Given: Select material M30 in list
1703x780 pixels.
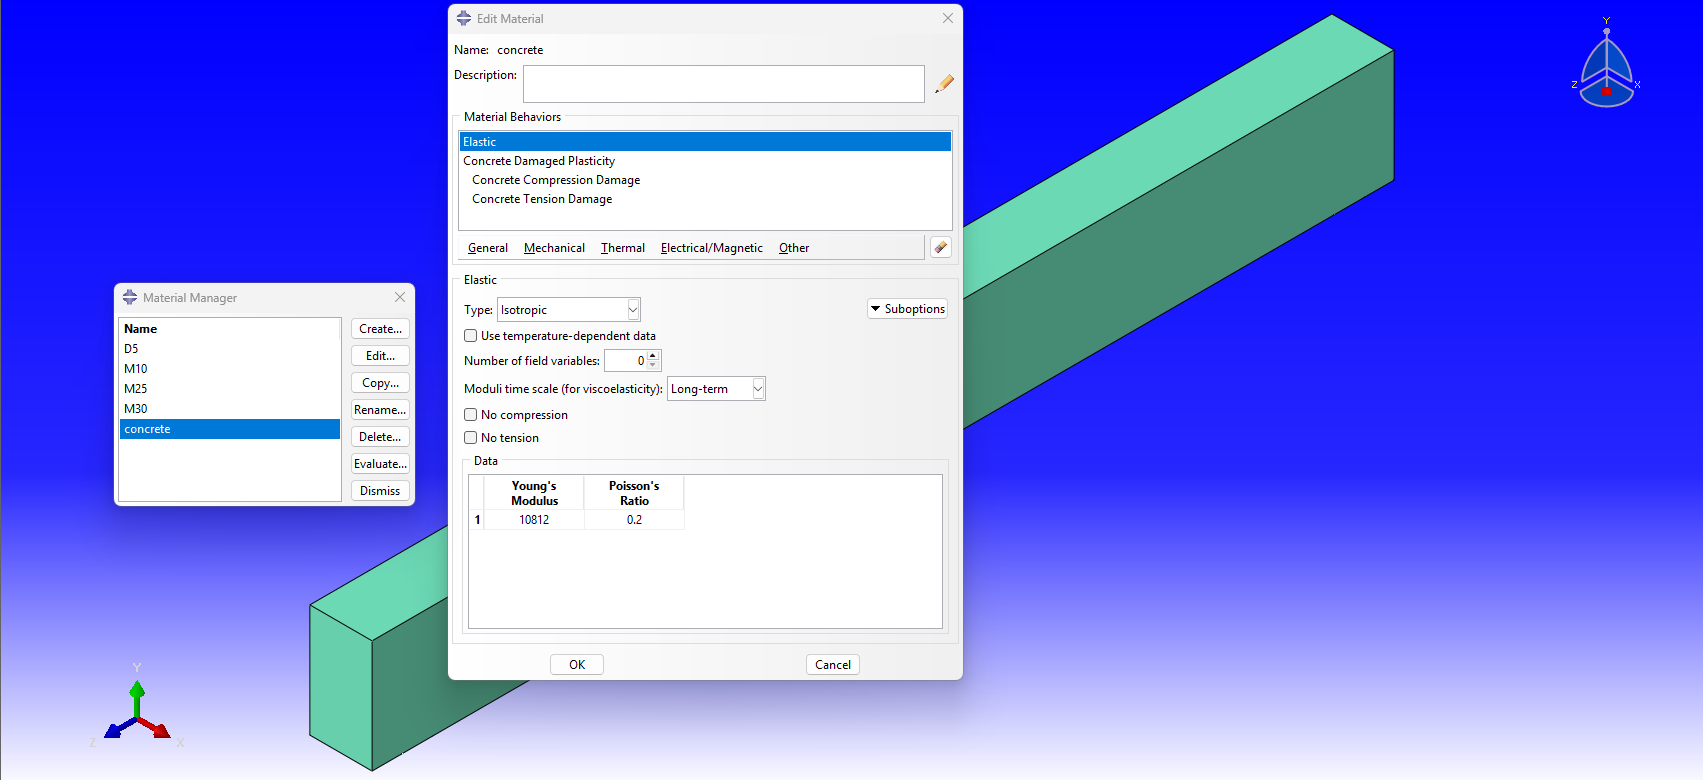Looking at the screenshot, I should 230,409.
